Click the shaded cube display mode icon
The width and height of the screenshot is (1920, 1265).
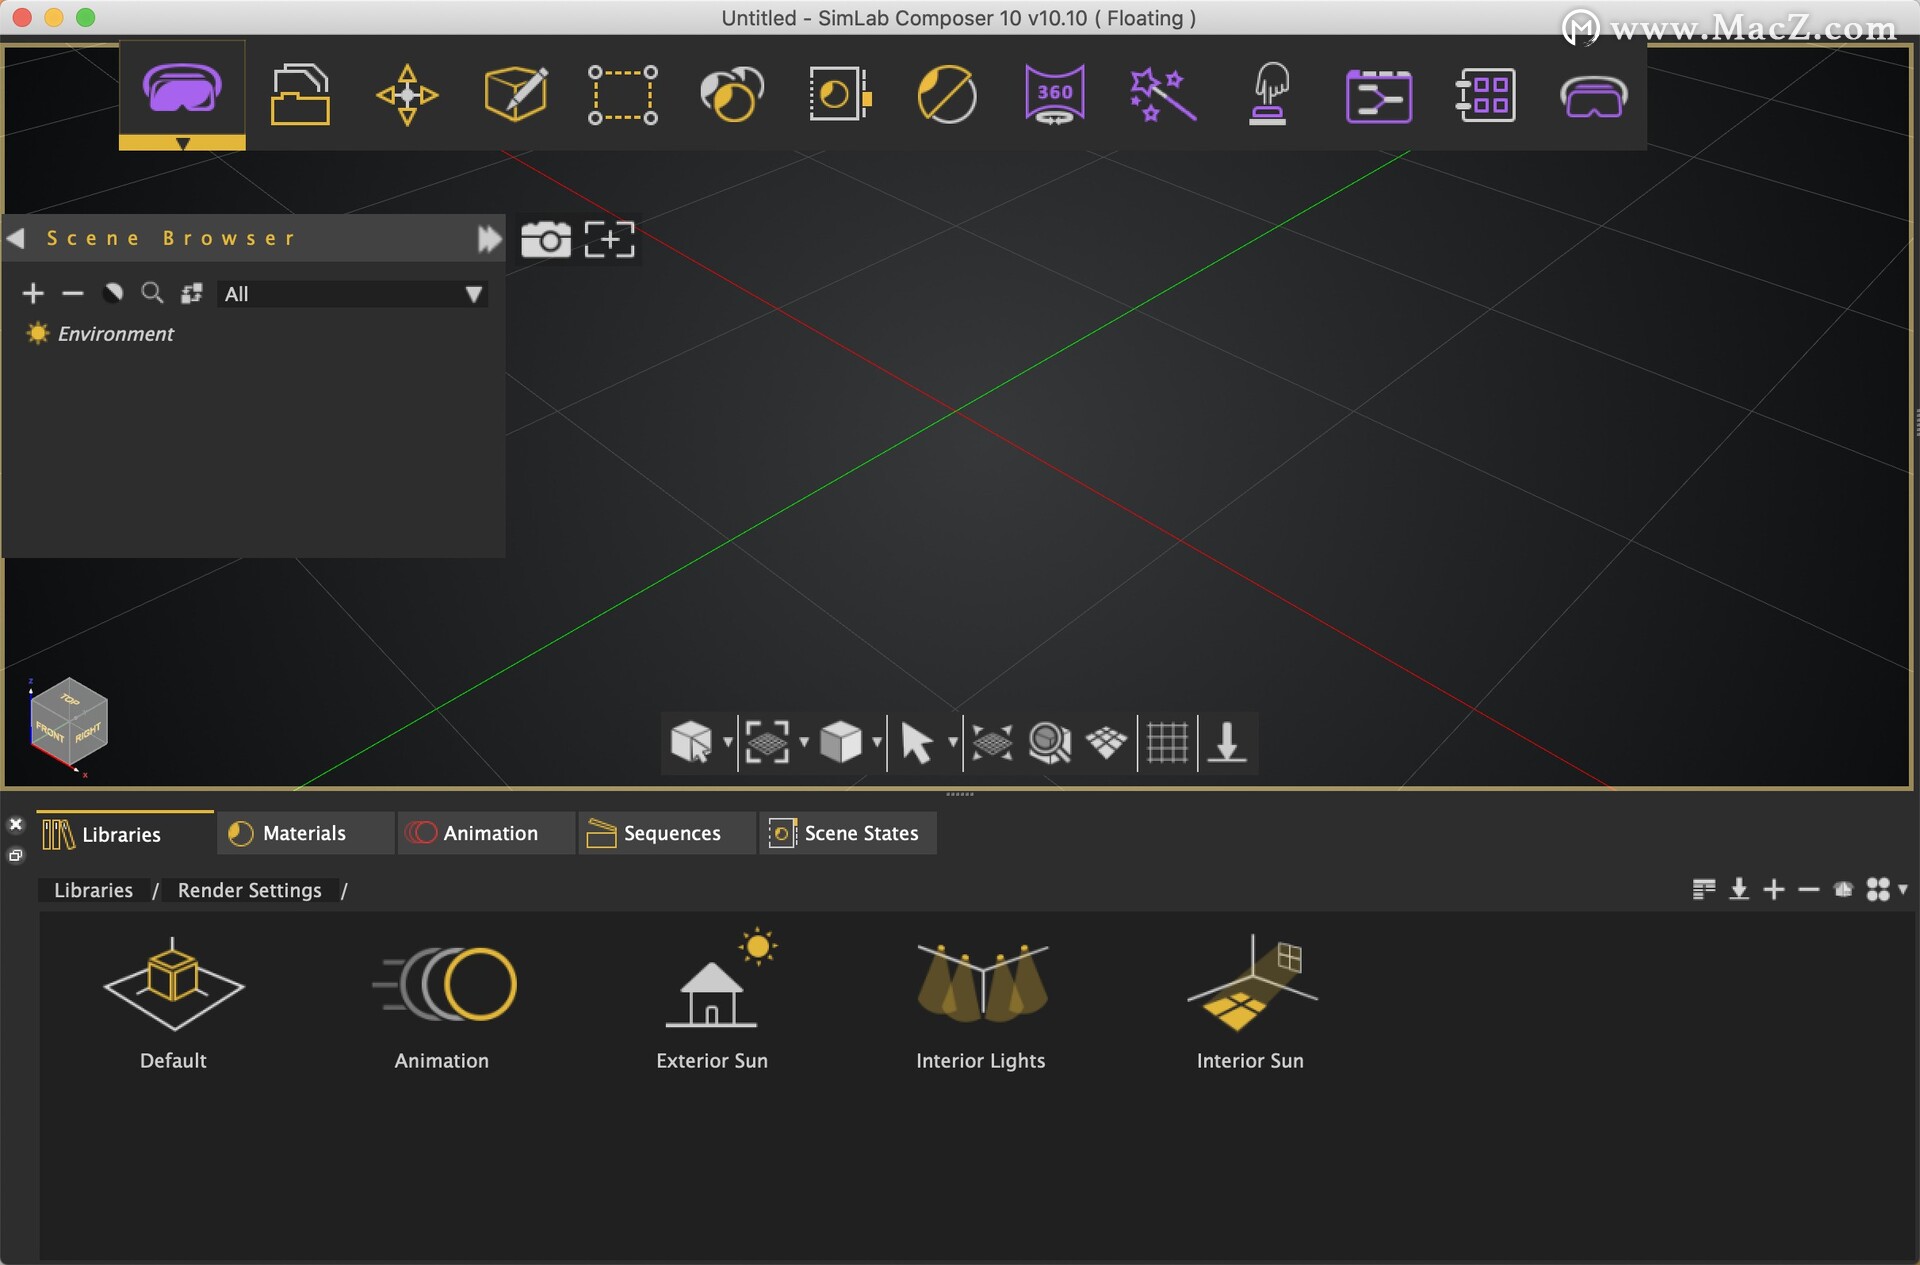(841, 742)
